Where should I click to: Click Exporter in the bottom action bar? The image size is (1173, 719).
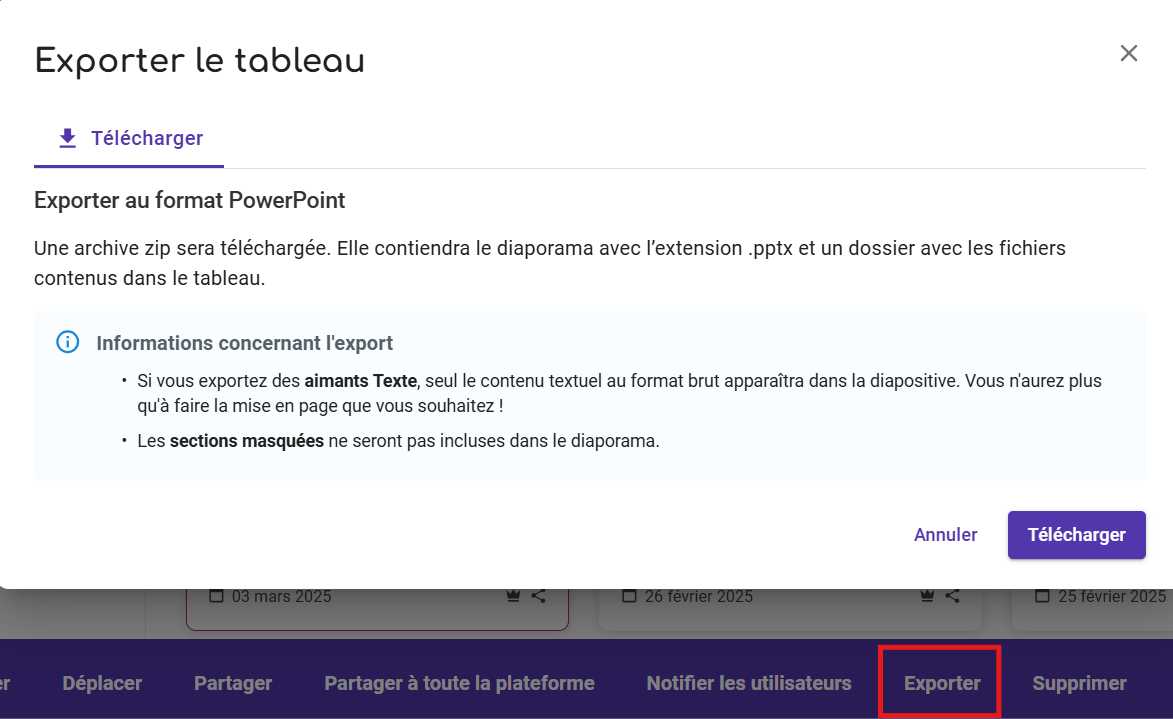pos(942,684)
